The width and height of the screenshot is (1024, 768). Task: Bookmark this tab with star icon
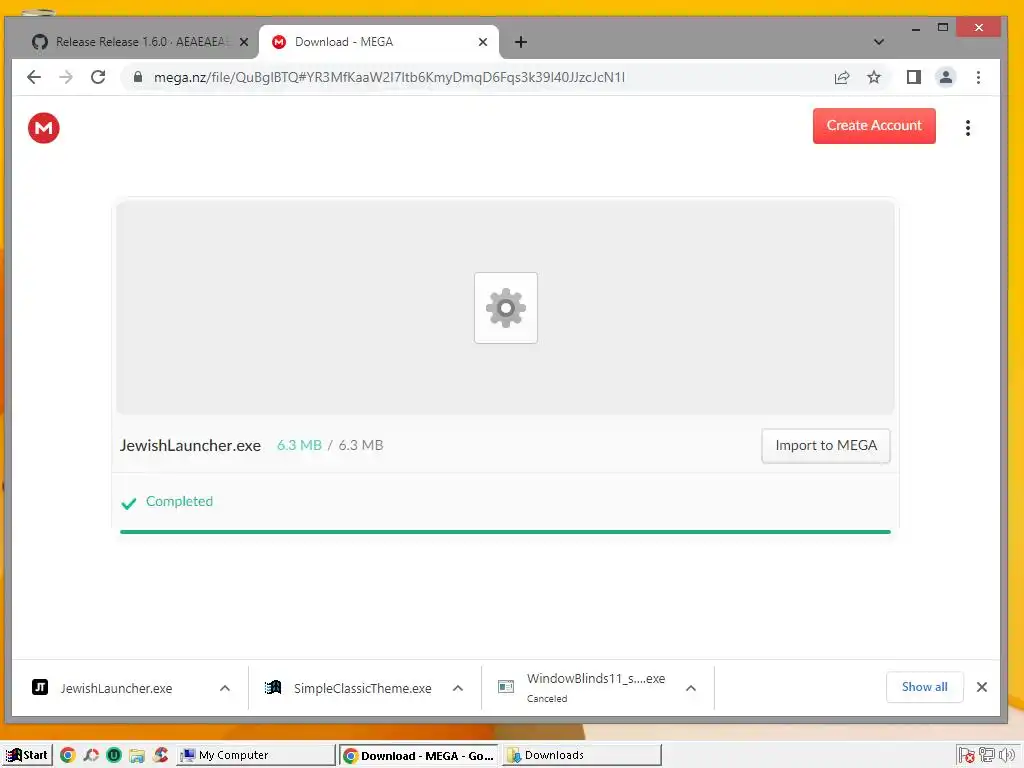pyautogui.click(x=874, y=77)
